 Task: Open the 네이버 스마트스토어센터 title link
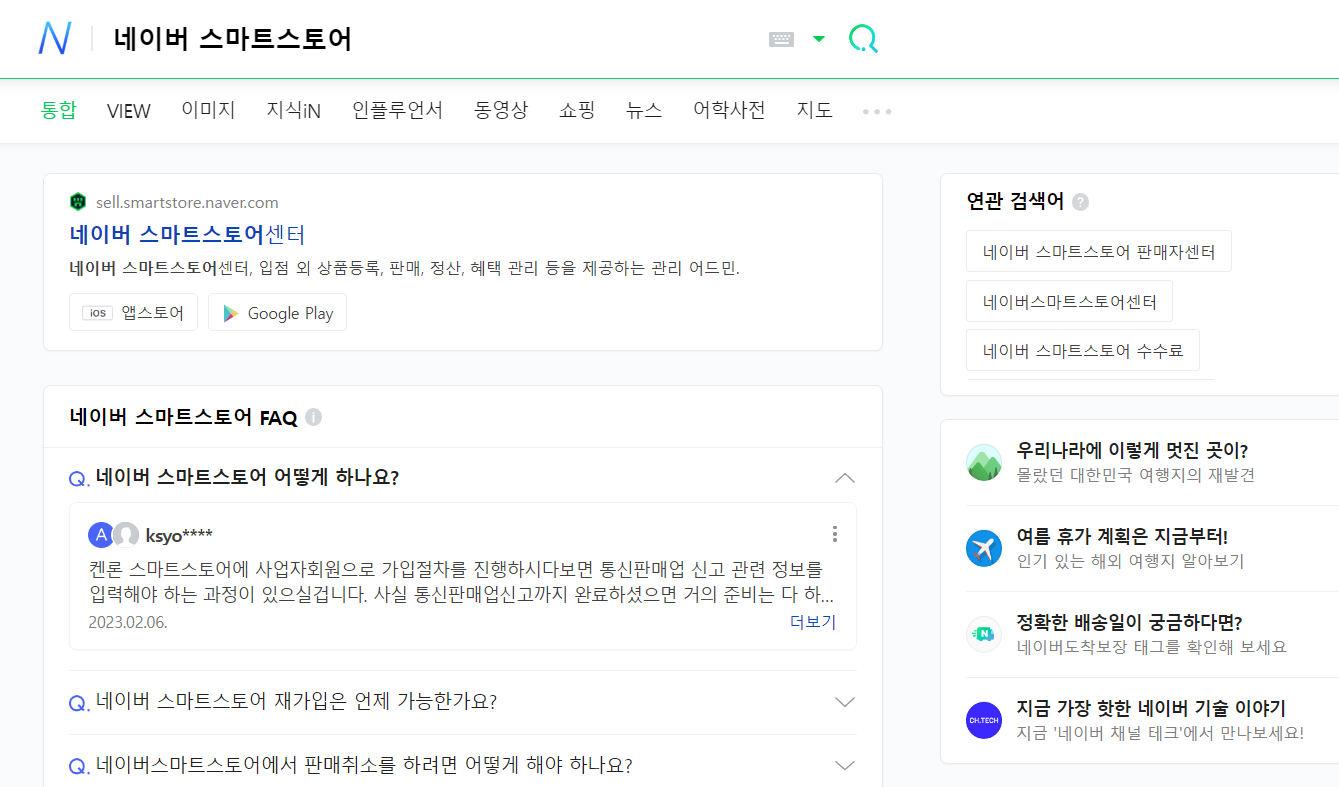tap(187, 235)
